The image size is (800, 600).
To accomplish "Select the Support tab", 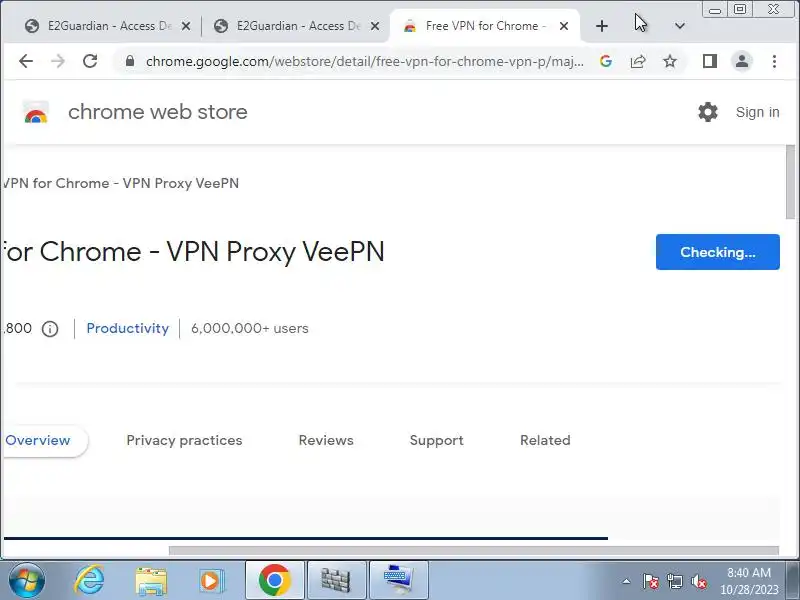I will (x=437, y=440).
